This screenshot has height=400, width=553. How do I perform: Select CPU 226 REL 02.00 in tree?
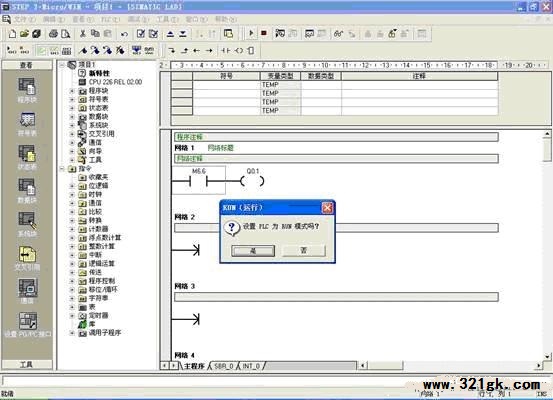(115, 82)
